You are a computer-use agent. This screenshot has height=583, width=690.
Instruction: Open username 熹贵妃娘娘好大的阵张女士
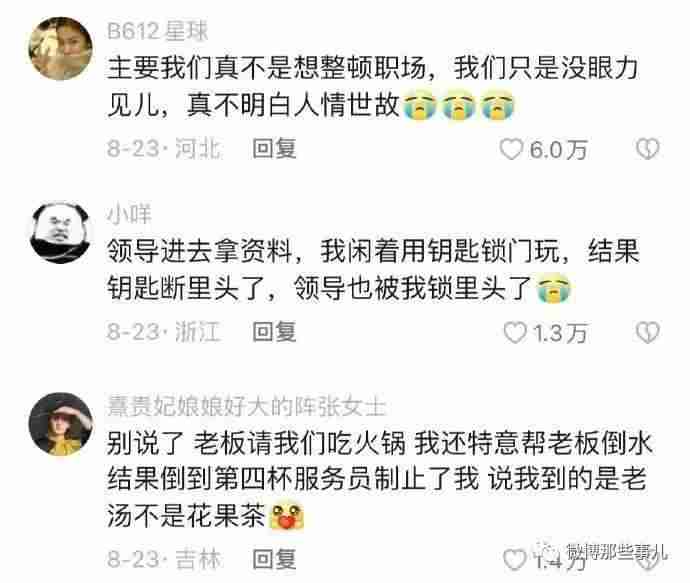coord(247,406)
